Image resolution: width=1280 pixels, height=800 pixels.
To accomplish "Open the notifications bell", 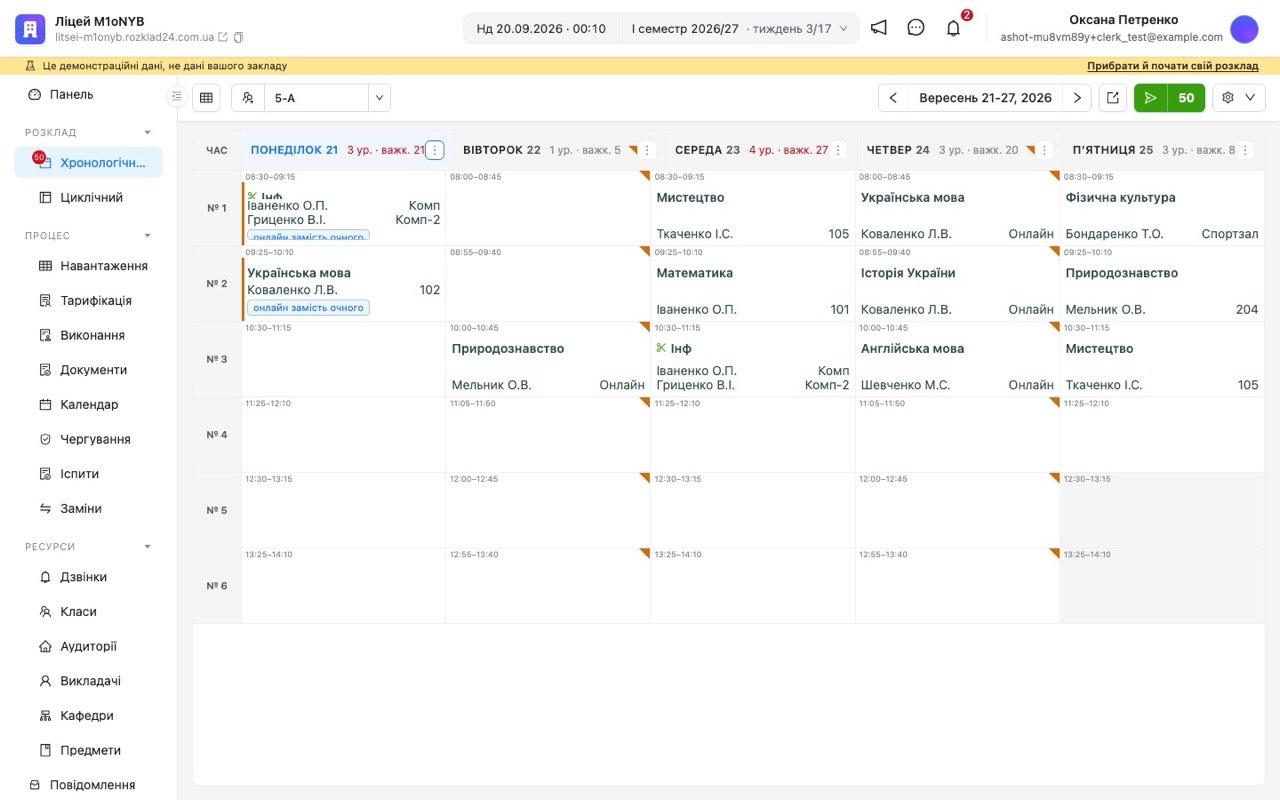I will (953, 28).
